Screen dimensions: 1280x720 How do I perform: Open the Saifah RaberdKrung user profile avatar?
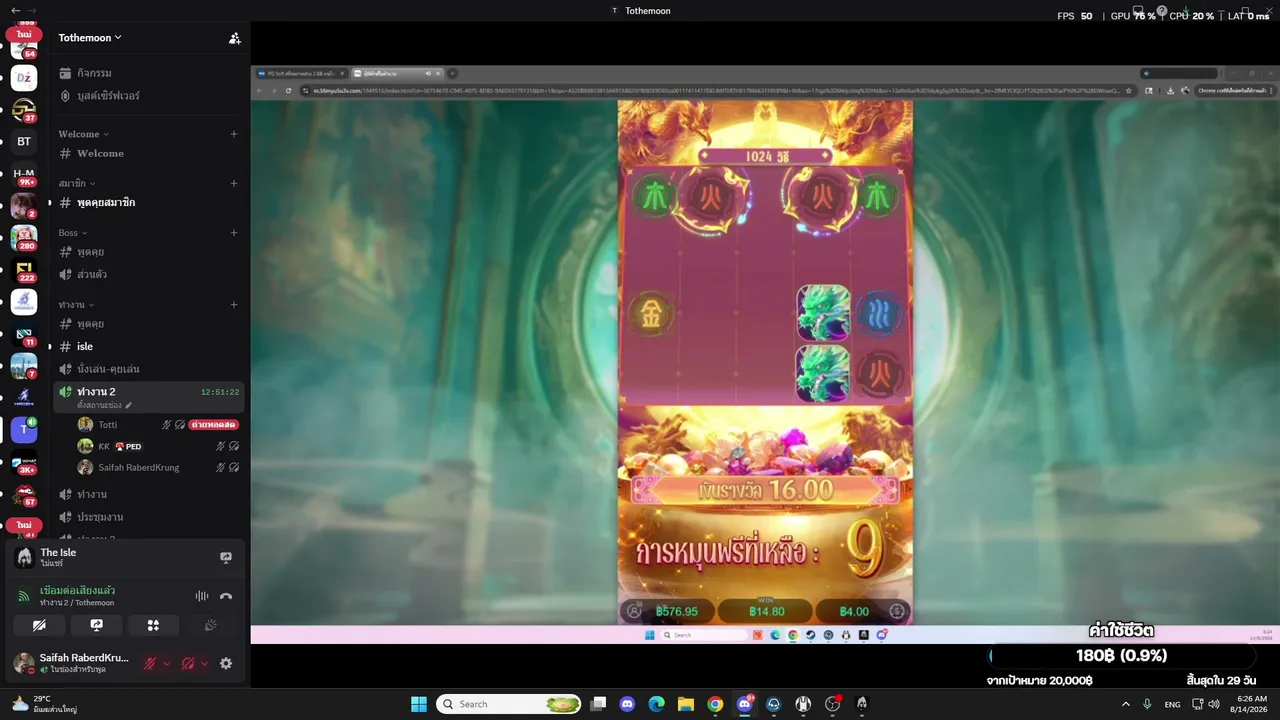point(24,662)
